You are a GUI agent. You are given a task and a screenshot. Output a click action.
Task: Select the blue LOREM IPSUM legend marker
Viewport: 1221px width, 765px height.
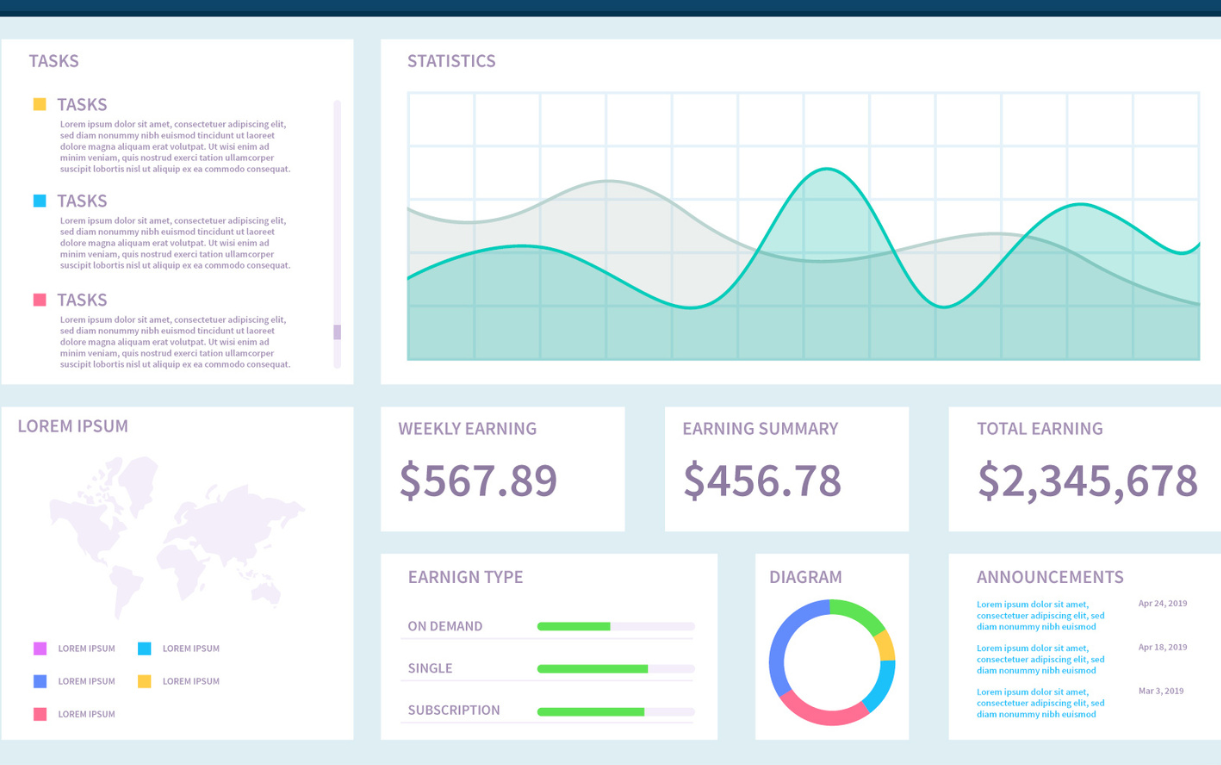click(x=38, y=681)
